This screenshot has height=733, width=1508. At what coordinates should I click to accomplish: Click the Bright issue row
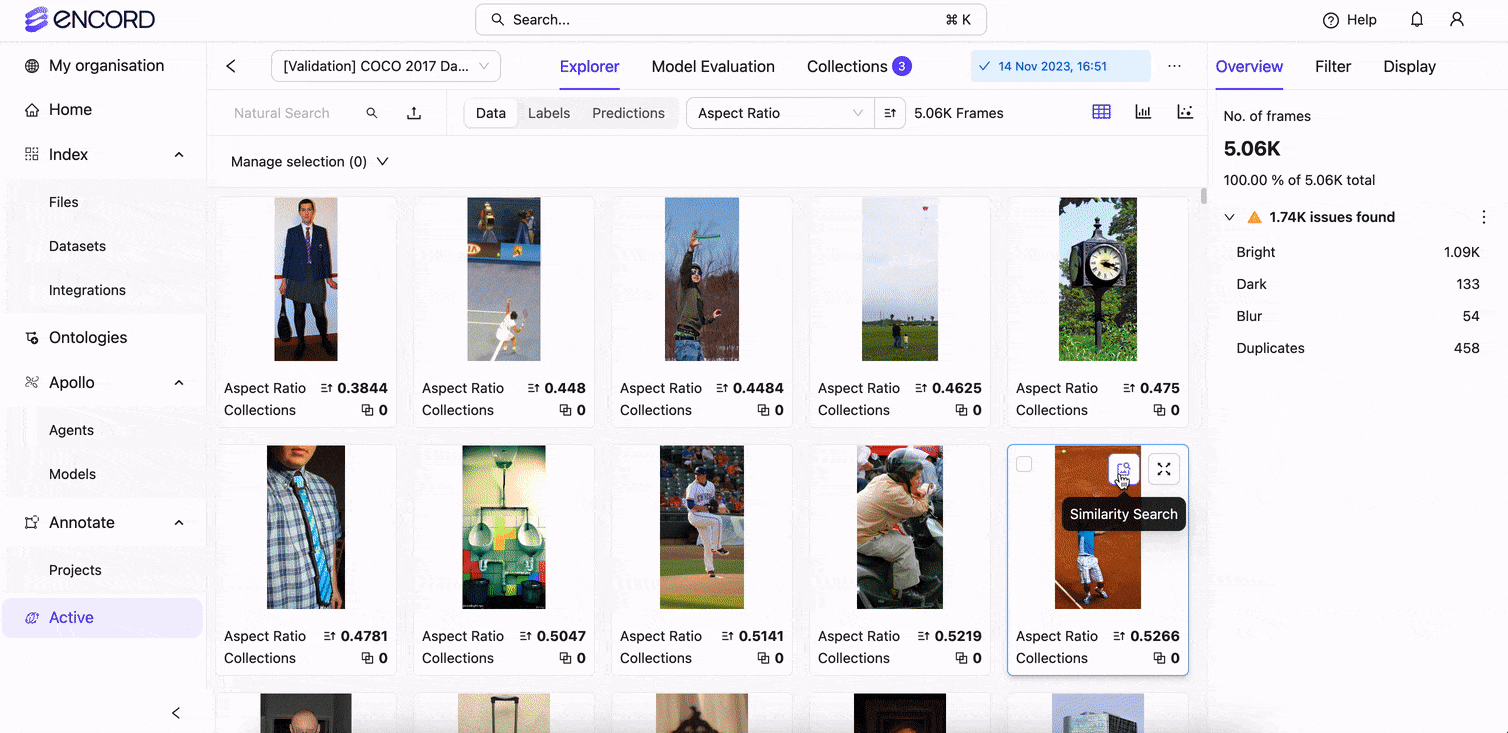click(x=1357, y=252)
